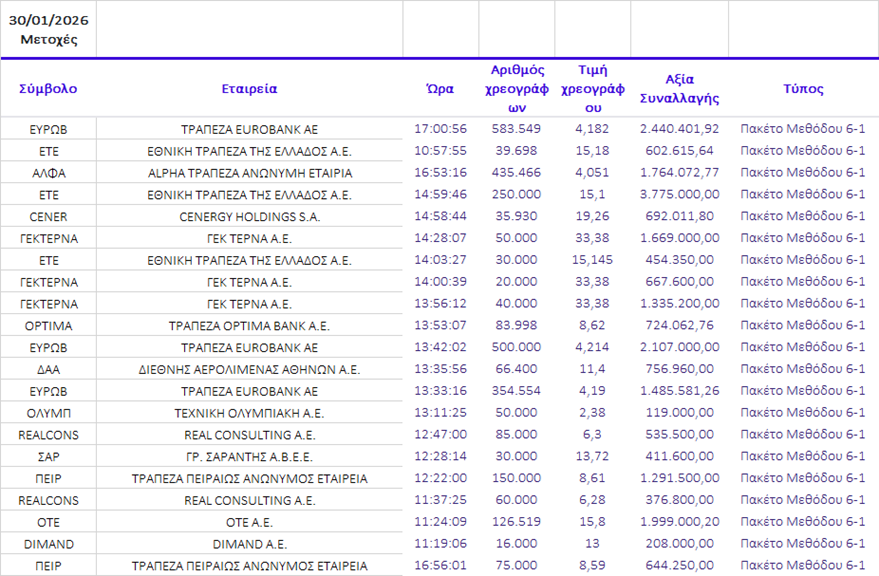
Task: Click the CENER symbol cell
Action: coord(48,216)
